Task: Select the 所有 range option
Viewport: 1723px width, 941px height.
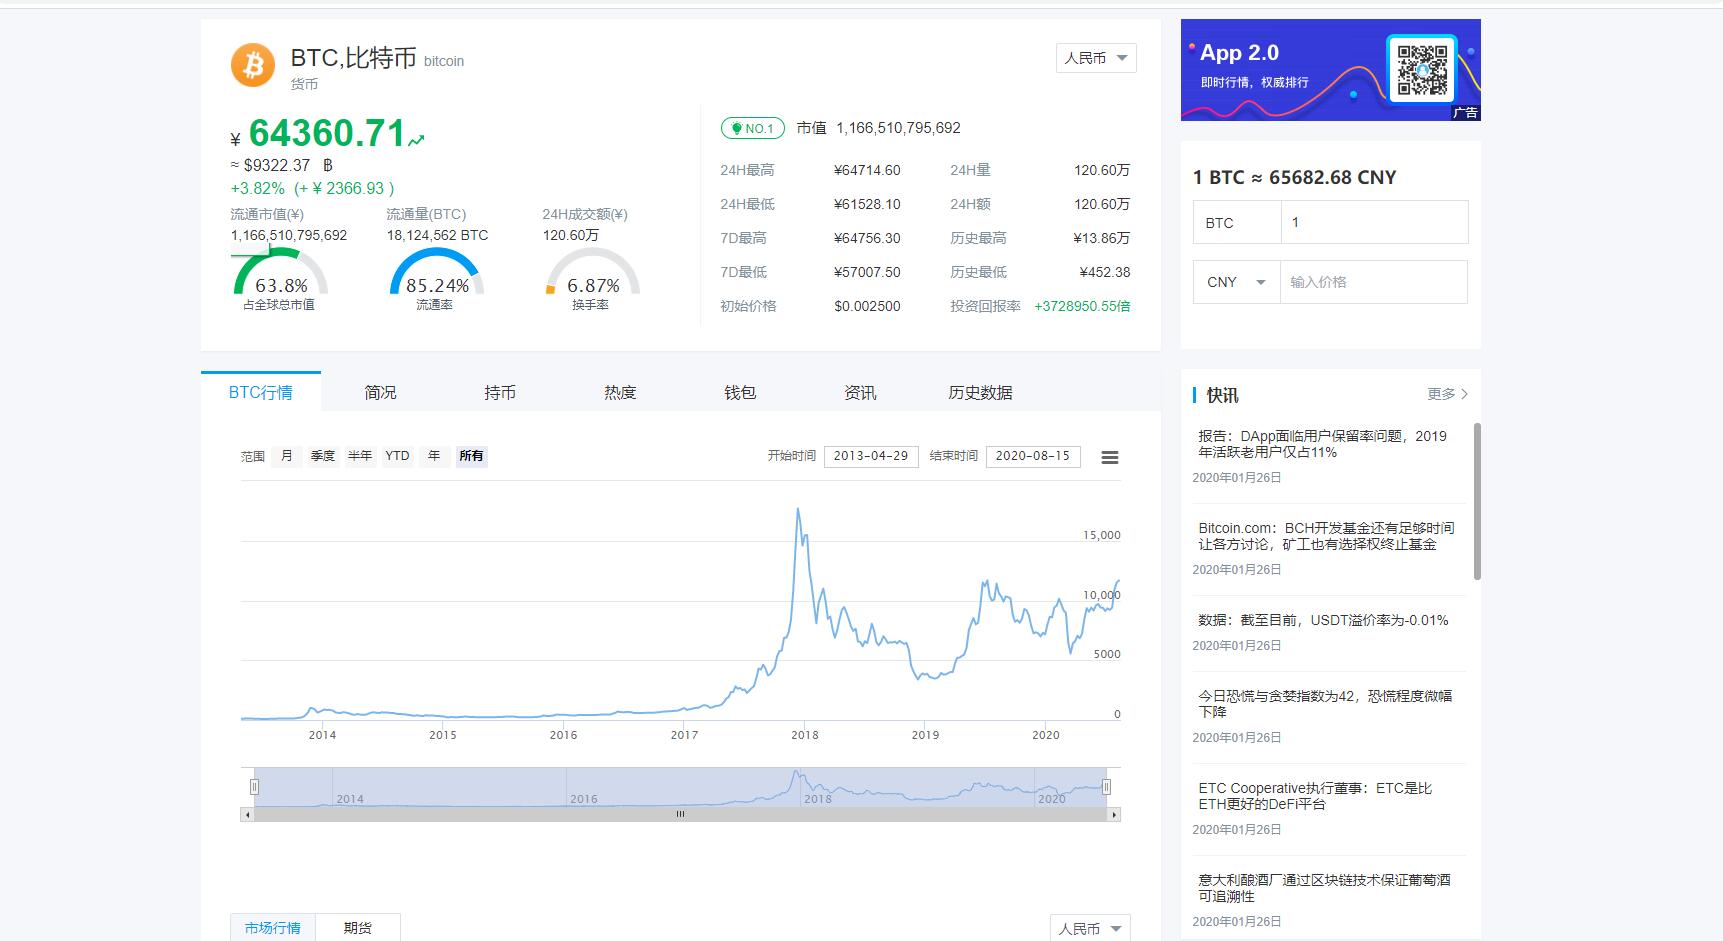Action: [x=471, y=456]
